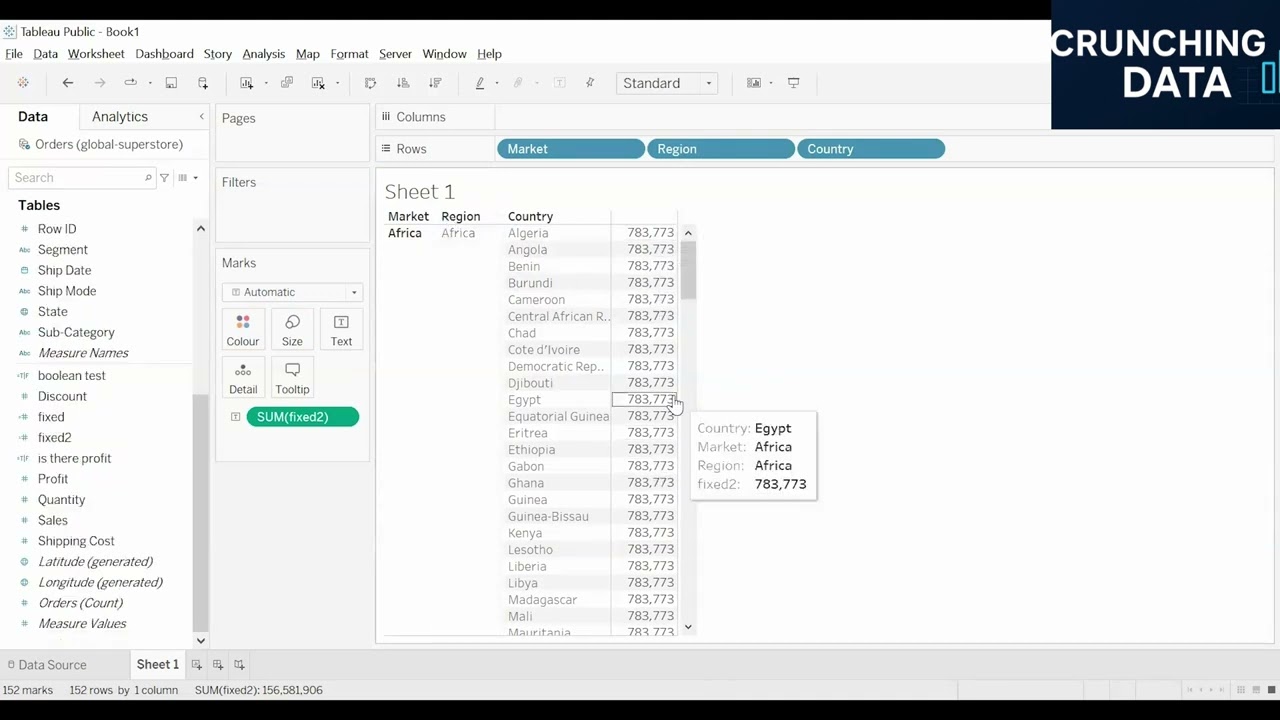Image resolution: width=1280 pixels, height=720 pixels.
Task: Click the Market pill on Rows shelf
Action: coord(571,149)
